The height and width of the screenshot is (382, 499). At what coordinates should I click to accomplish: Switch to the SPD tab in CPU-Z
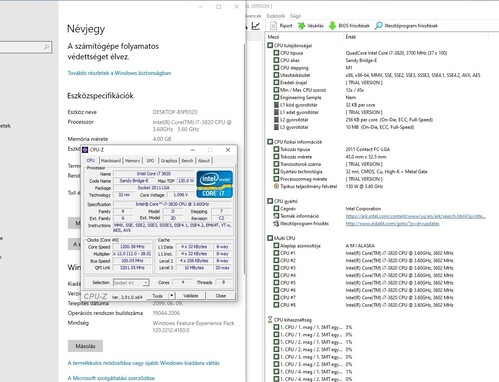(x=150, y=161)
